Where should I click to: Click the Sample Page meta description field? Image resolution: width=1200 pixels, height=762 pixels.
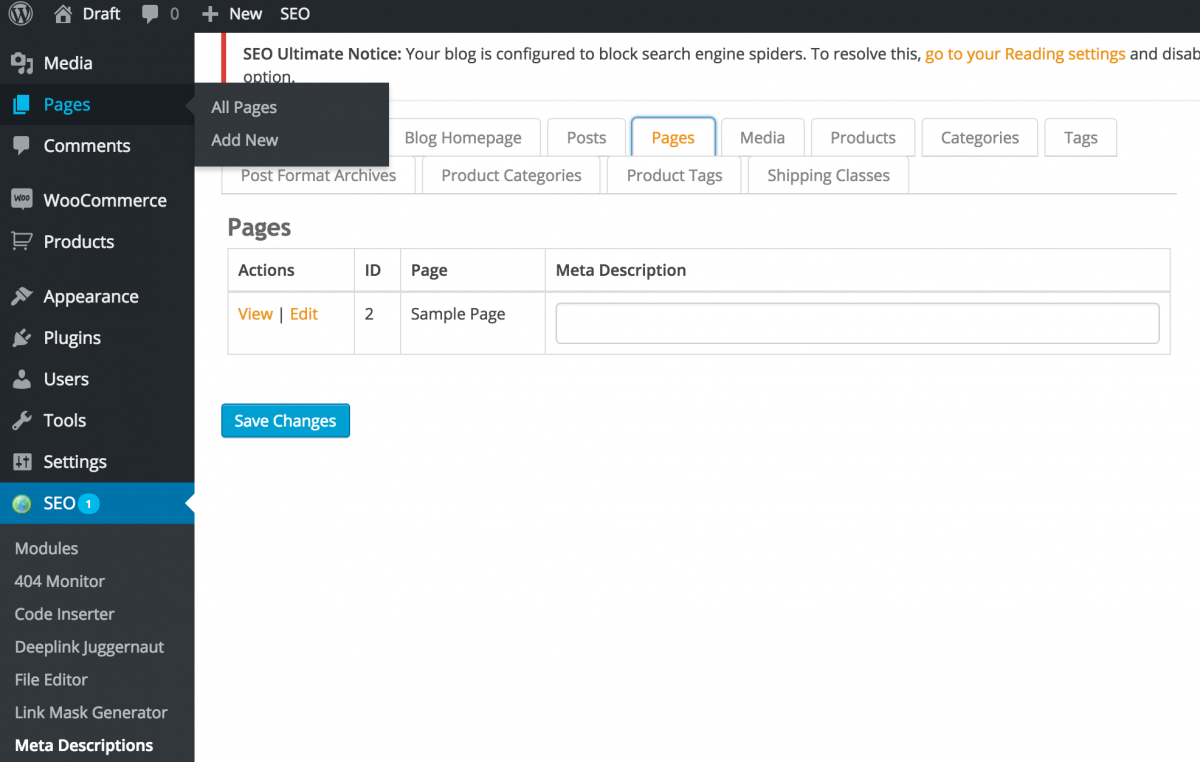(855, 322)
